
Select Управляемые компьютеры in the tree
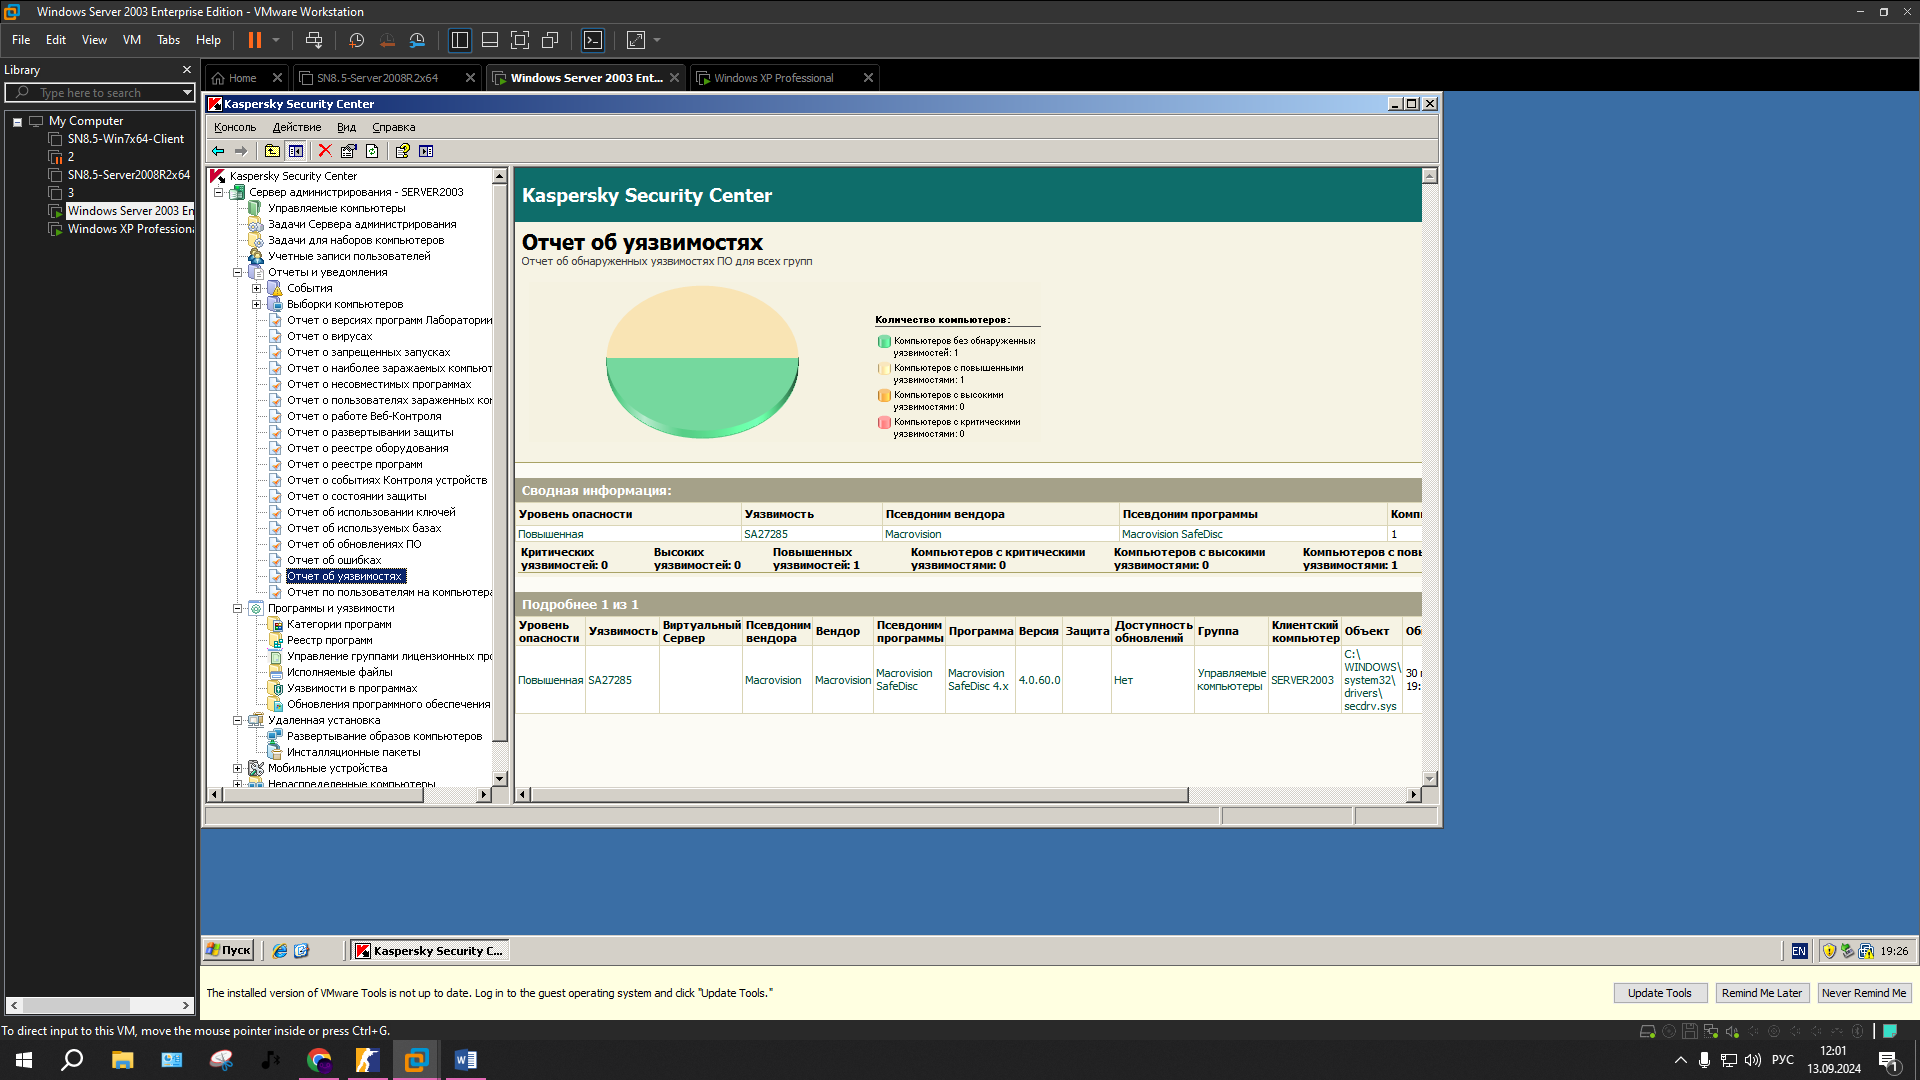(336, 208)
